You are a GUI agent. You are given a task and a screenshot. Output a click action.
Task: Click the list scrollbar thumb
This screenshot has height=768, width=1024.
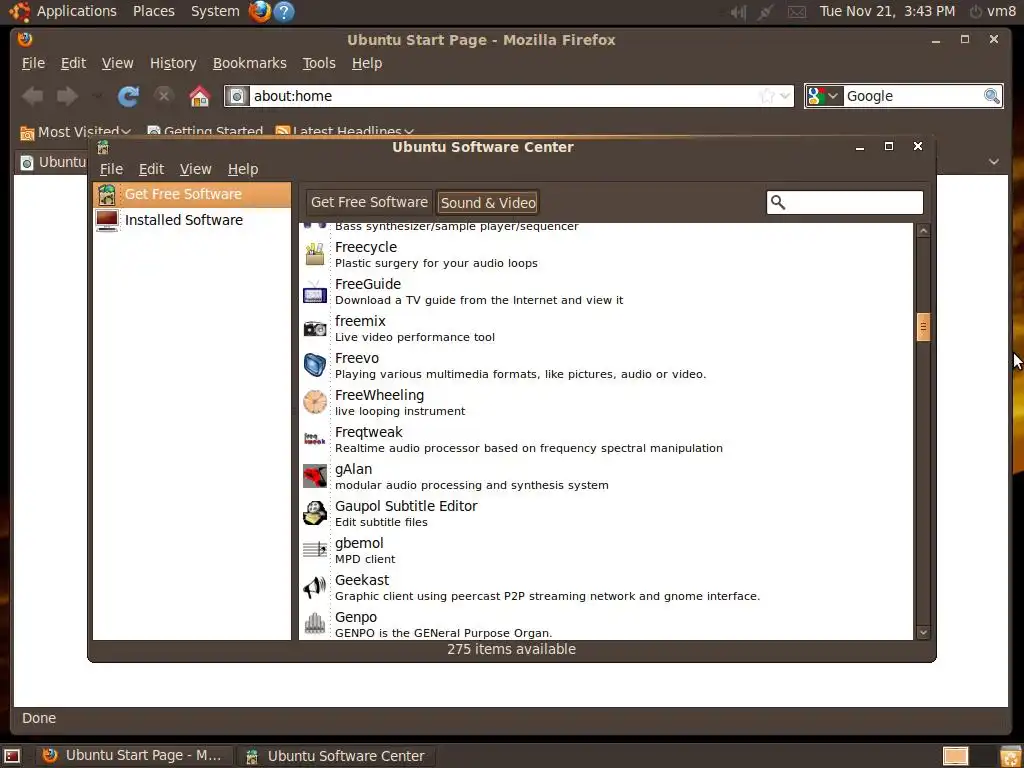pos(923,327)
